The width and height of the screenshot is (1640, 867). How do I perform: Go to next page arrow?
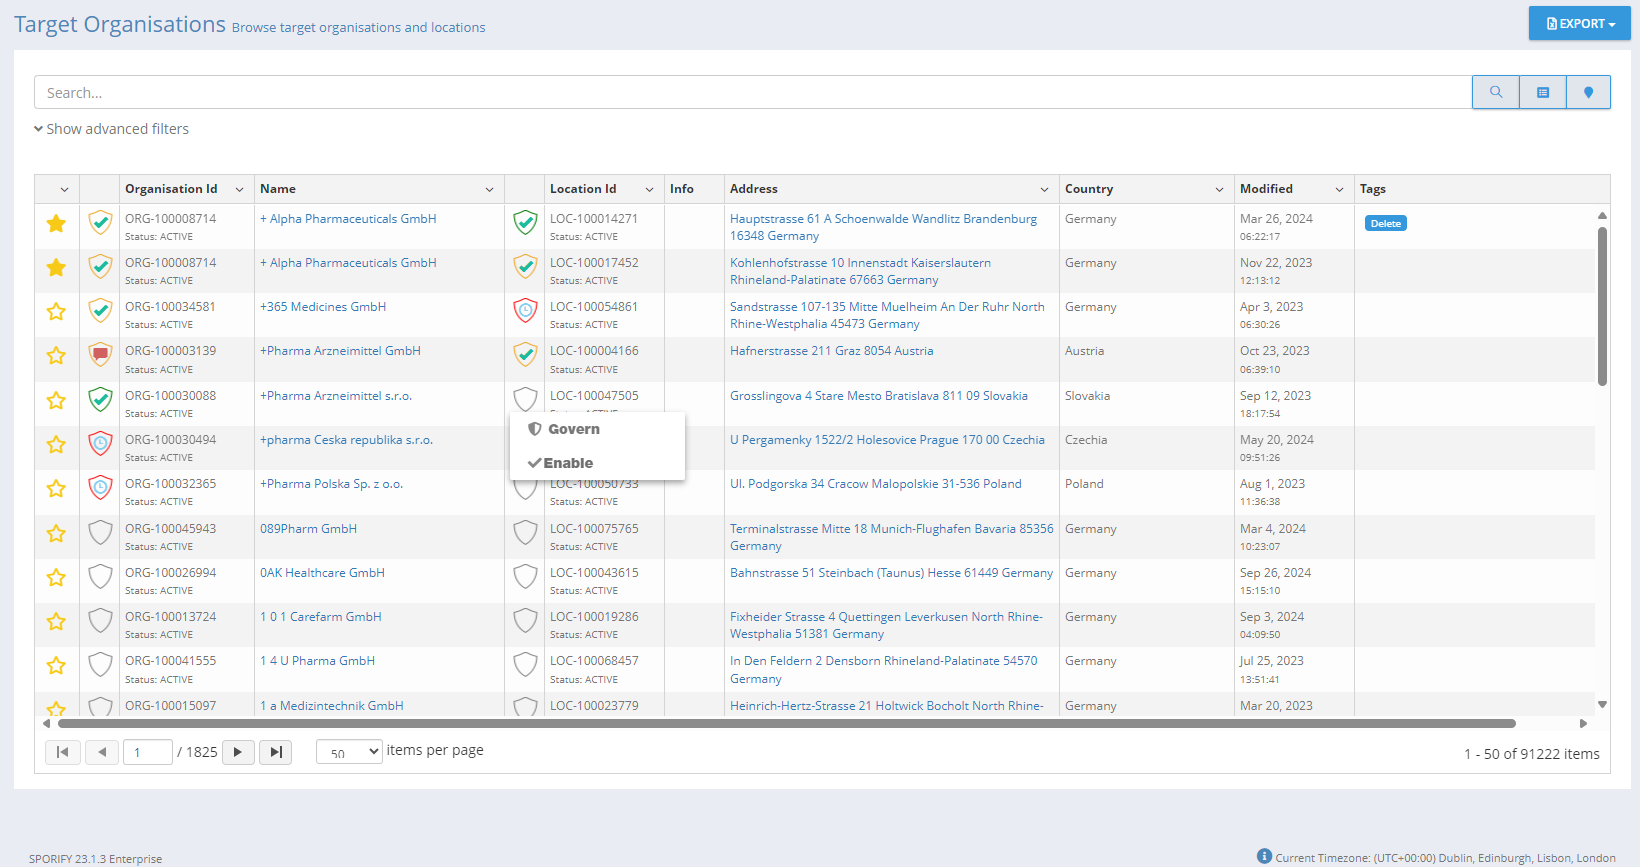[x=238, y=752]
